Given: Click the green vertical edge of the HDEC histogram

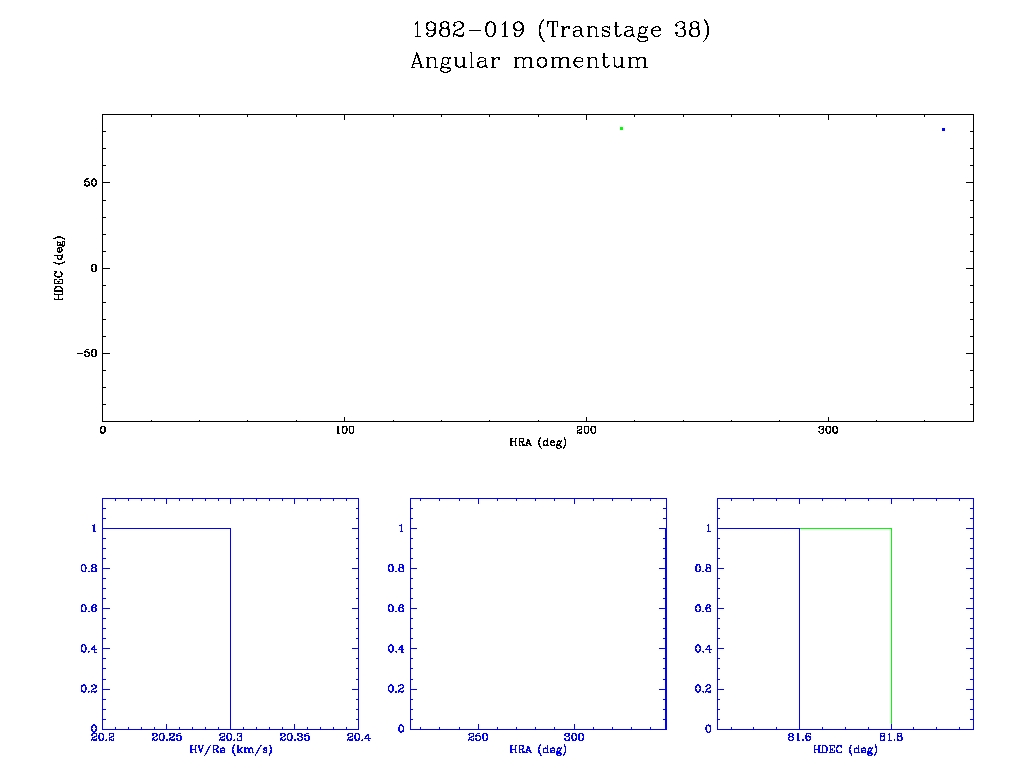Looking at the screenshot, I should point(891,630).
